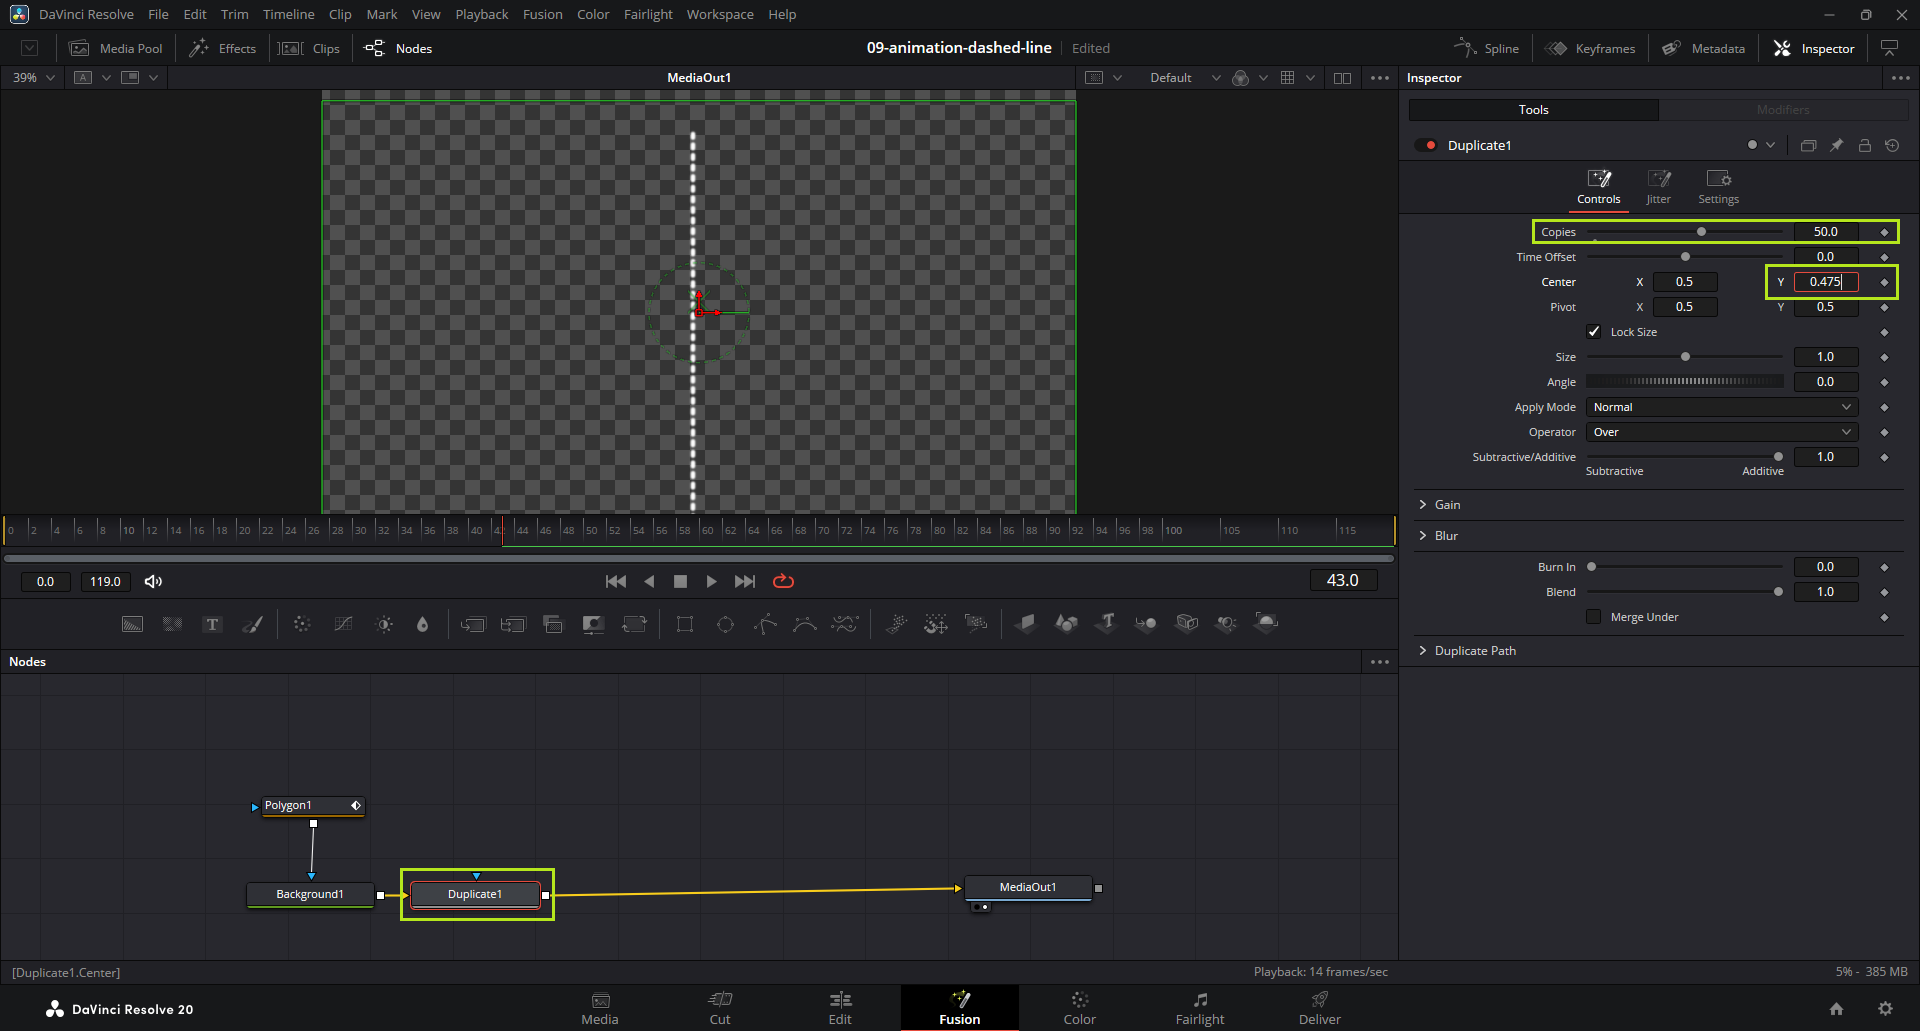
Task: Open the Operator dropdown set to Over
Action: coord(1721,432)
